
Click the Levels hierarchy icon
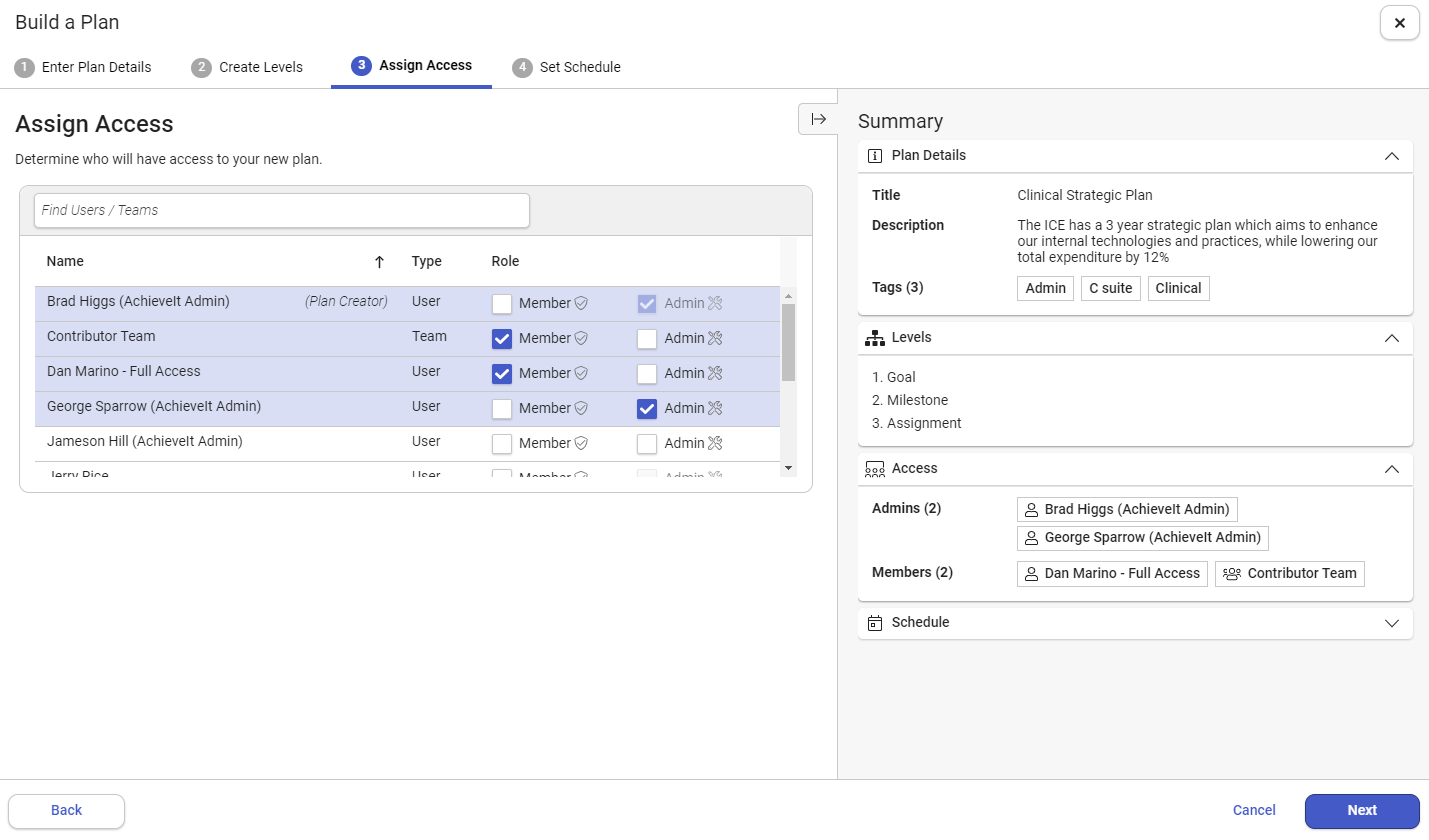875,338
